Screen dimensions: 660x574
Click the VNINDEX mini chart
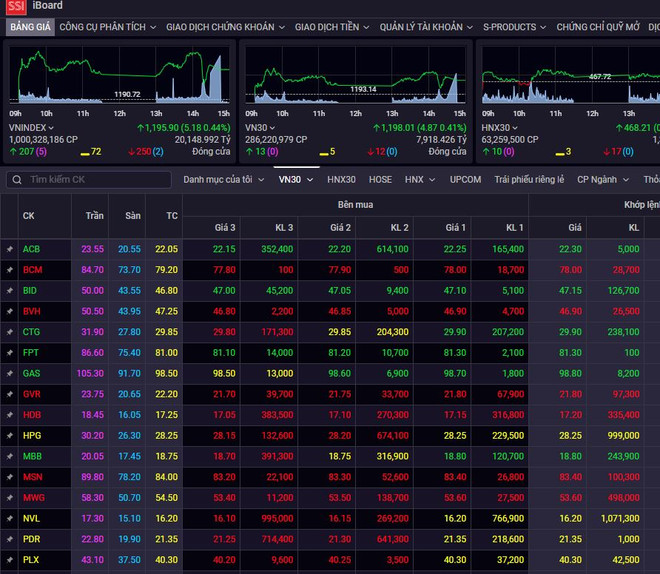pyautogui.click(x=120, y=78)
